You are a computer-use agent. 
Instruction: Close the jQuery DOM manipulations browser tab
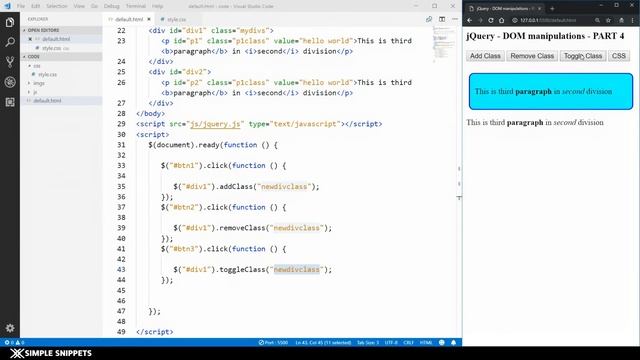tap(540, 8)
